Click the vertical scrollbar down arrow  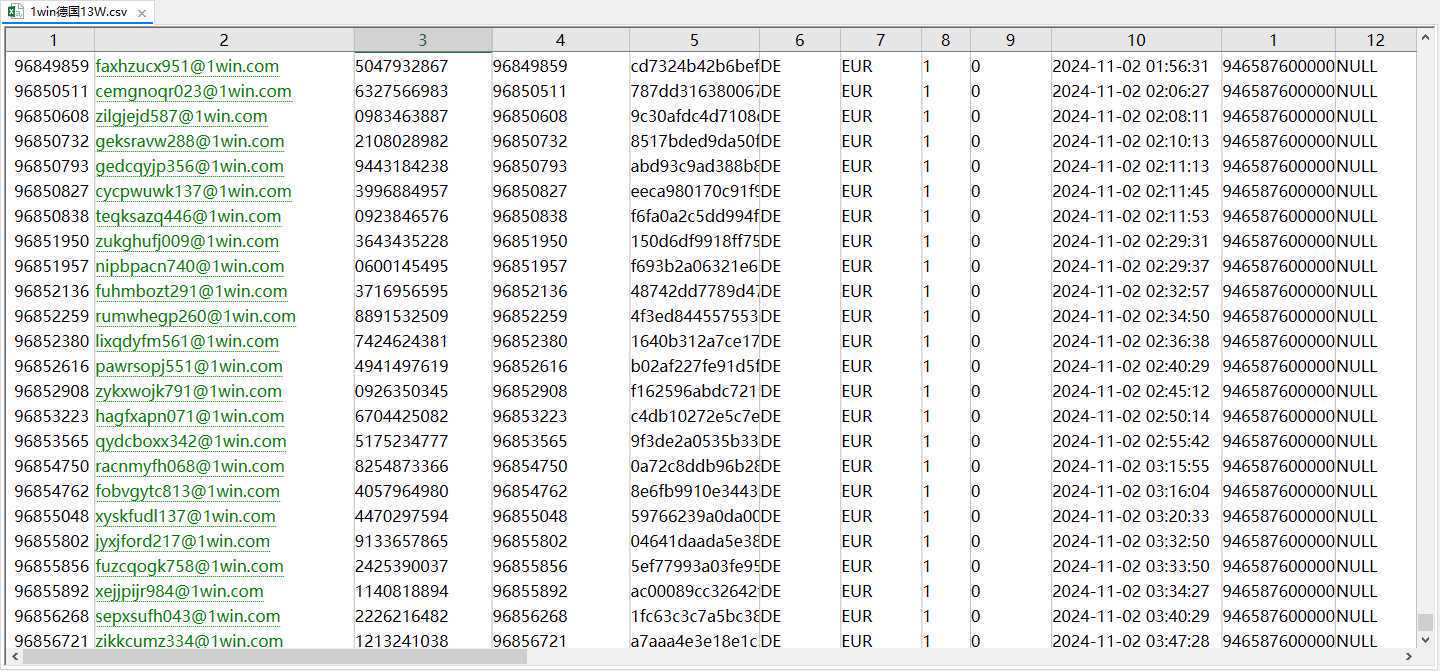[1426, 640]
